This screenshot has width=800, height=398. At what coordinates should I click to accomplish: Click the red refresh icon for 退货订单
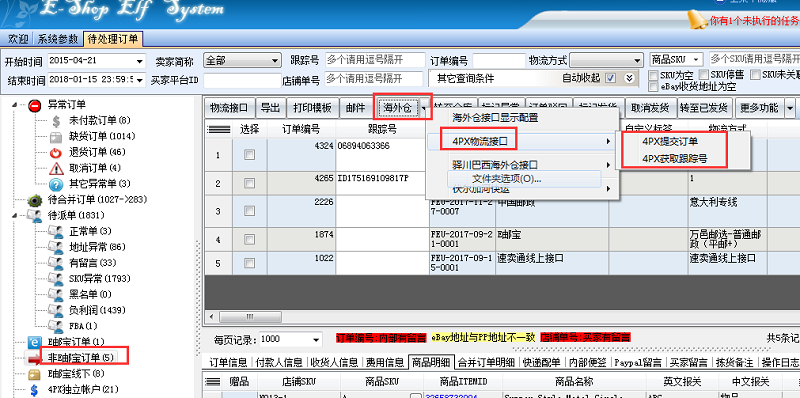(56, 152)
